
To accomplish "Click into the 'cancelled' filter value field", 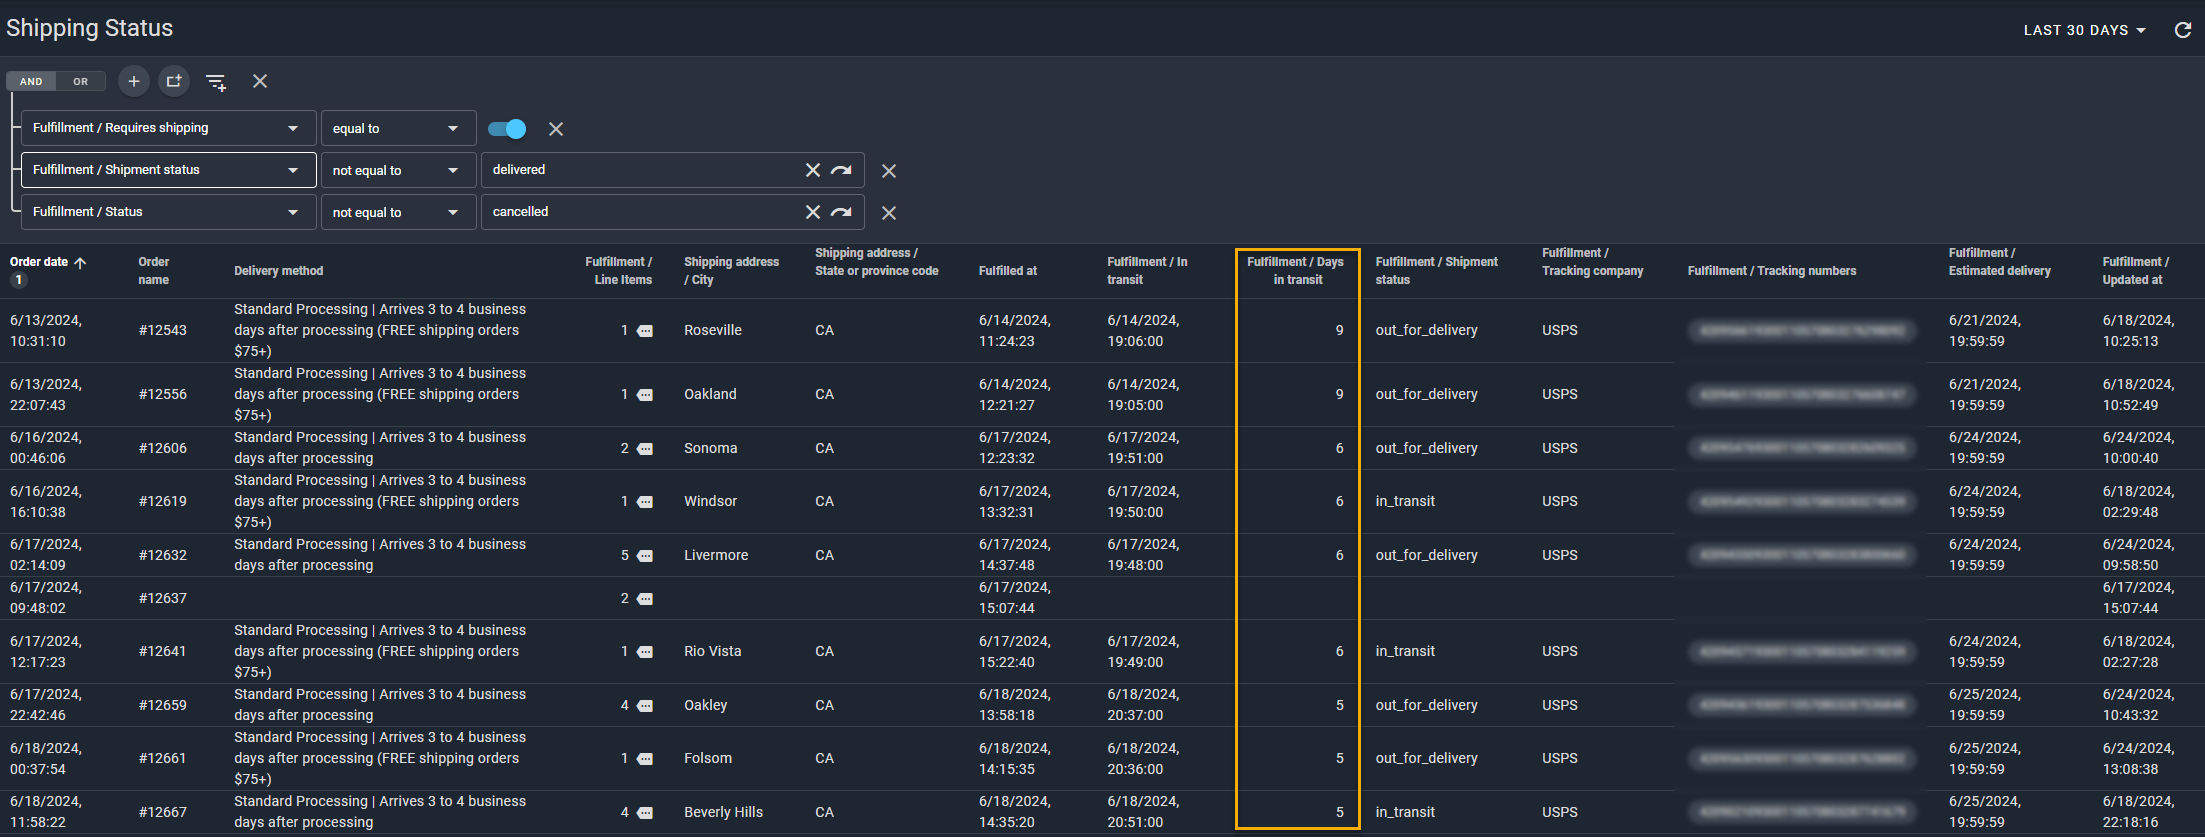I will pos(640,212).
